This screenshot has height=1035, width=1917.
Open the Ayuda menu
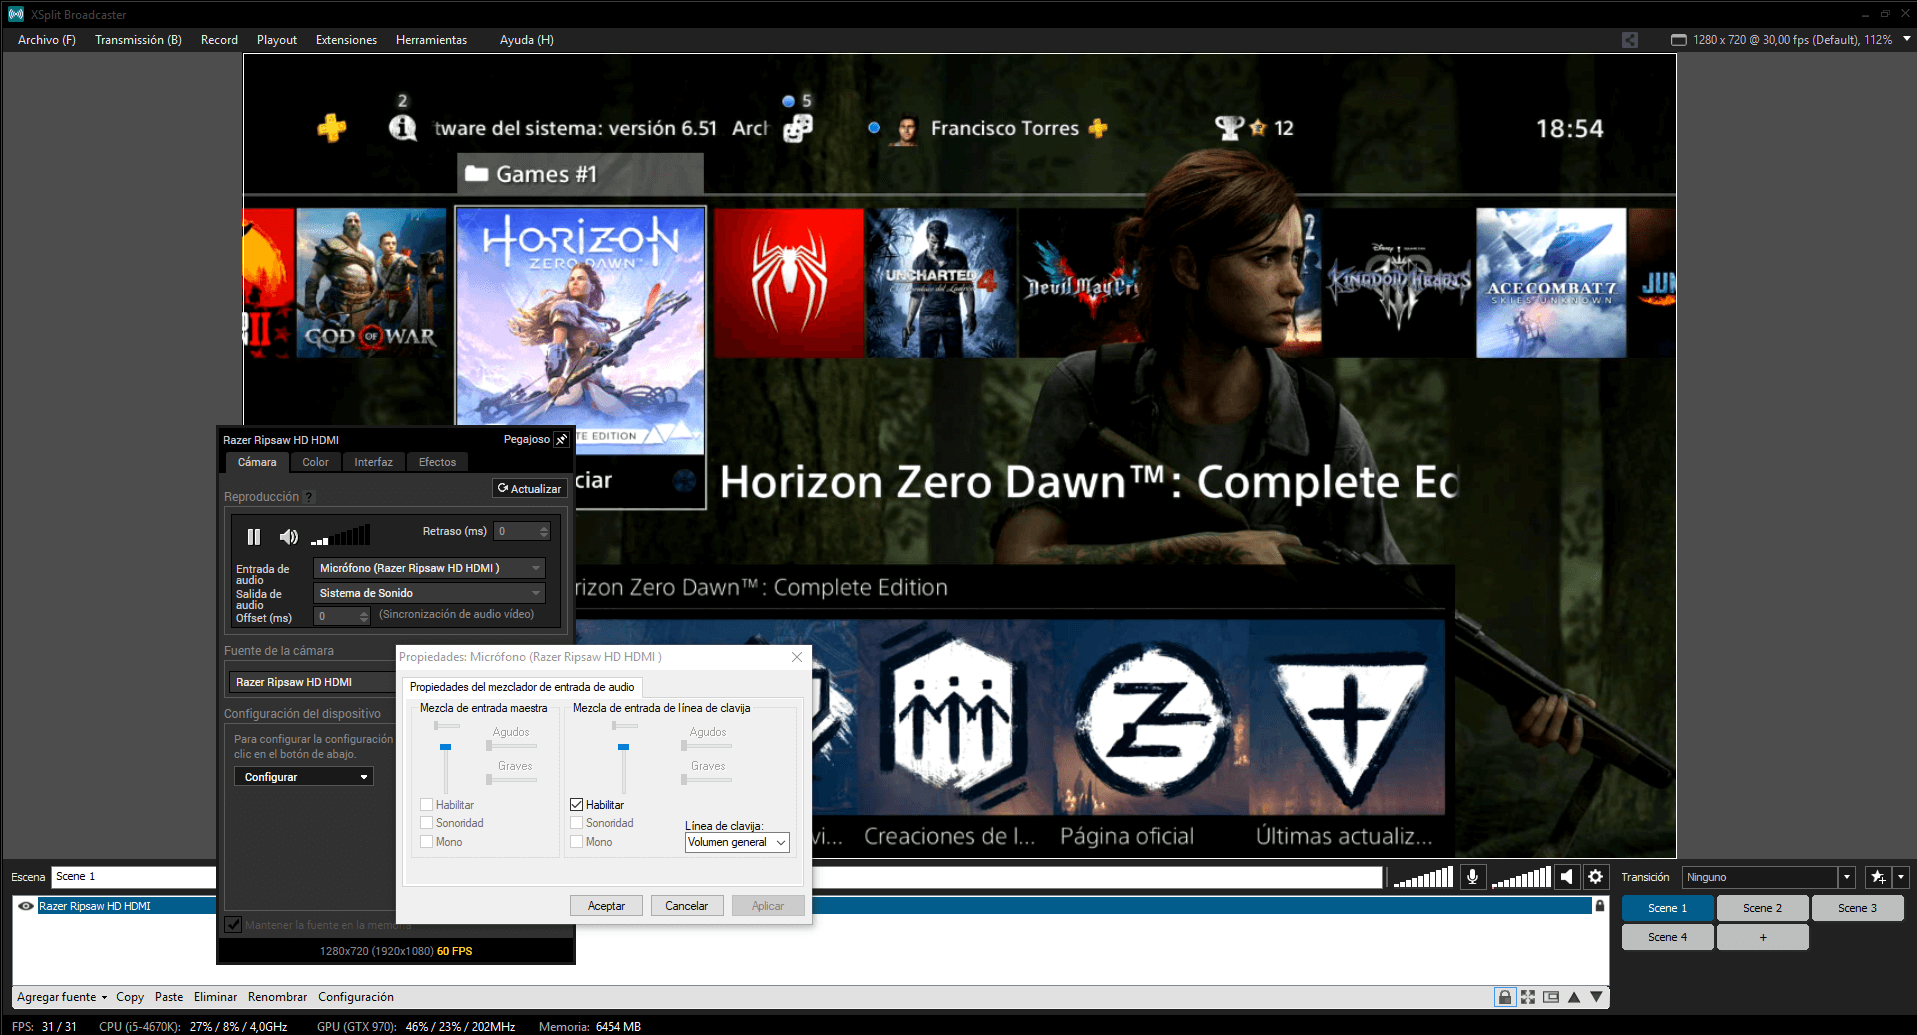coord(526,40)
